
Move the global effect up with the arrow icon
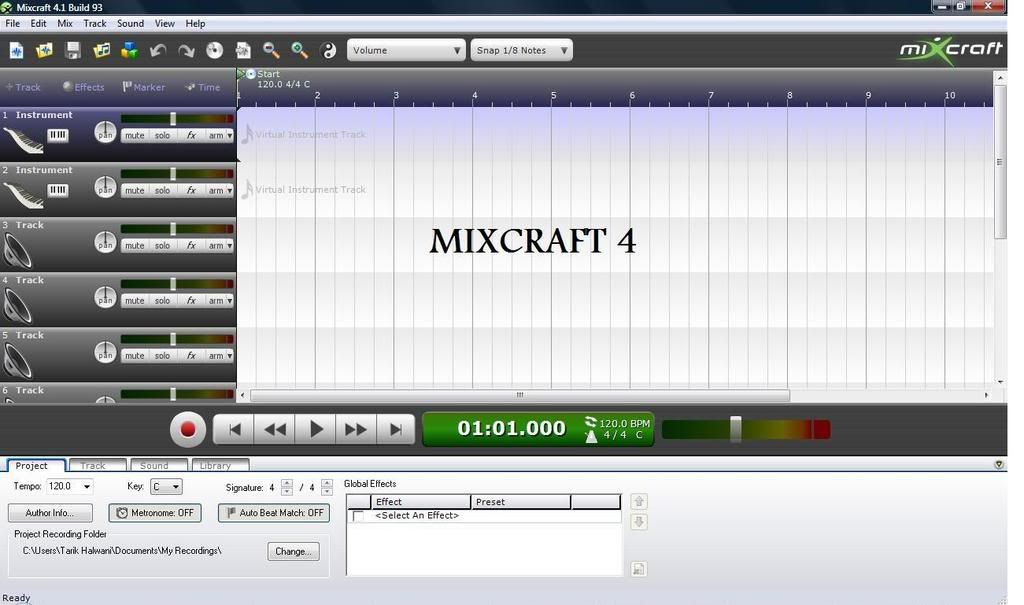pos(639,501)
